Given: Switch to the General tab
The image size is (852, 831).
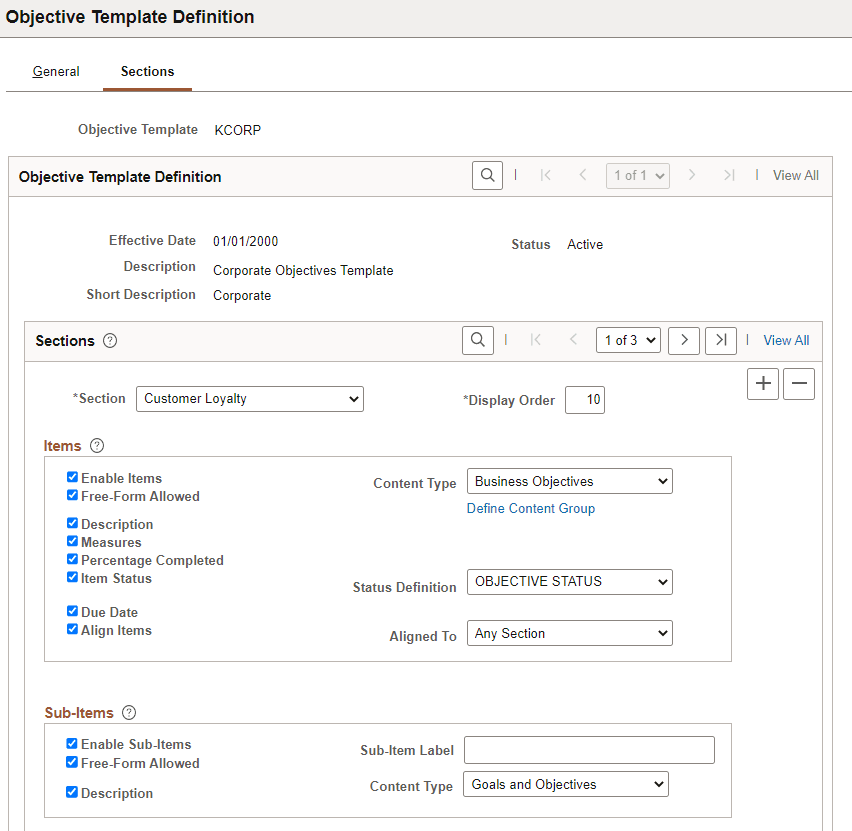Looking at the screenshot, I should (56, 71).
